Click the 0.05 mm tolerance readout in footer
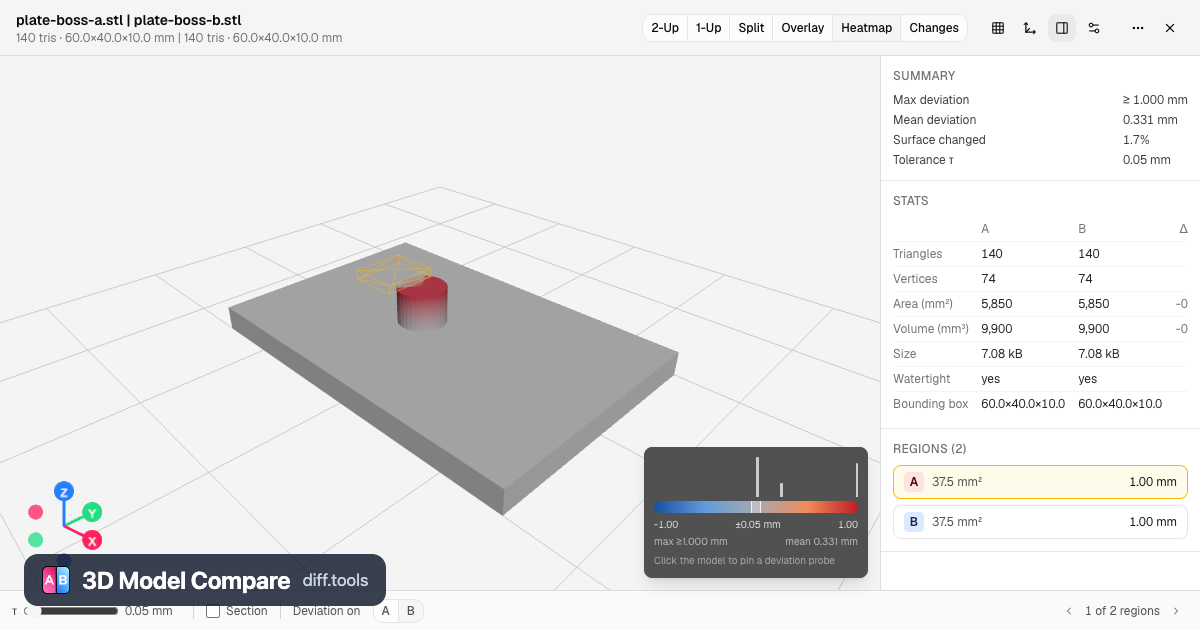Image resolution: width=1200 pixels, height=630 pixels. click(x=148, y=611)
